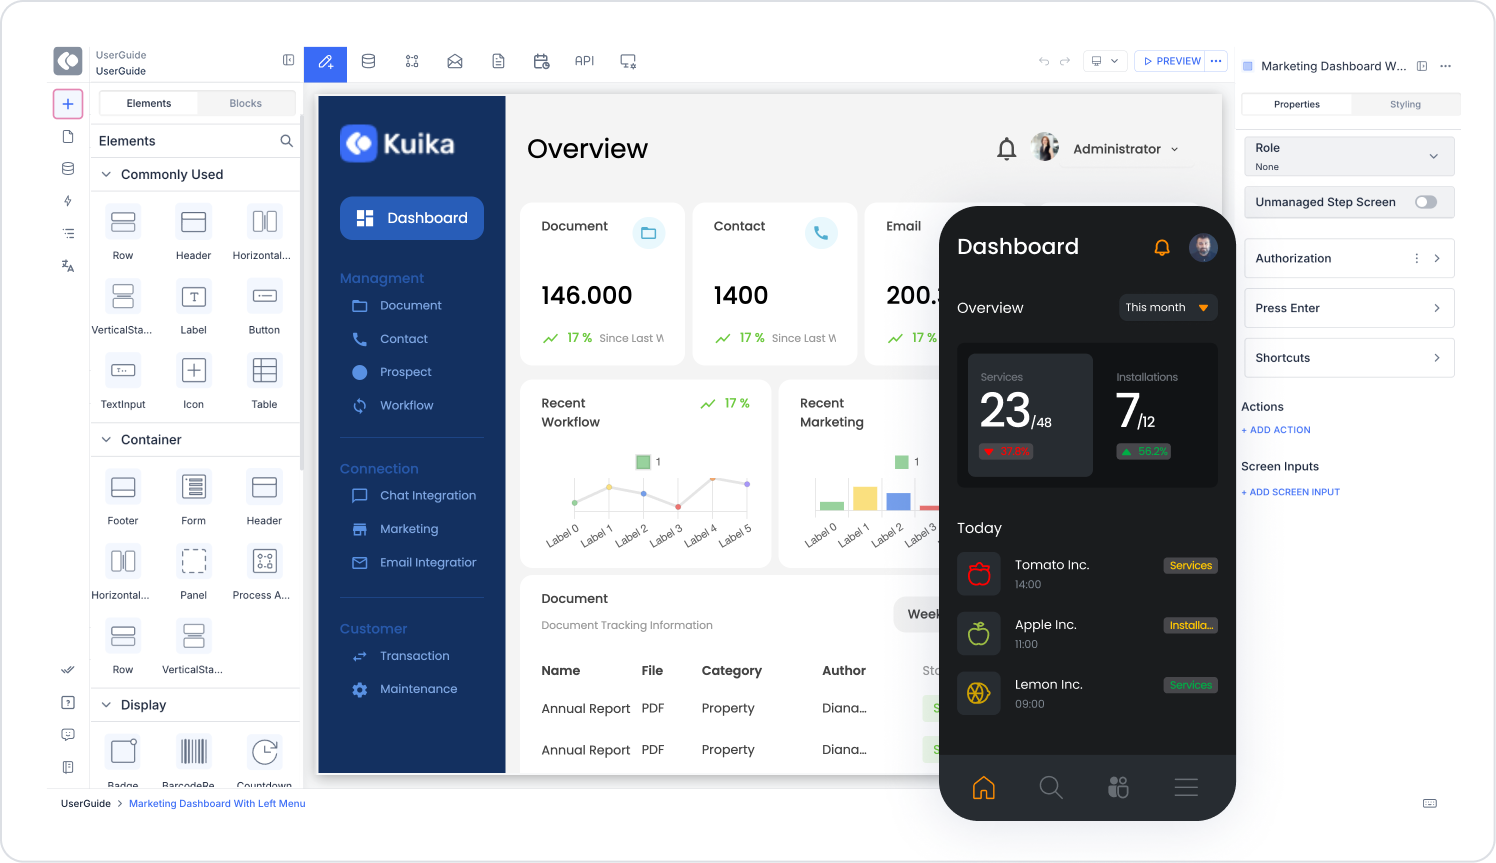
Task: Toggle the Unmanaged Step Screen switch
Action: [1426, 202]
